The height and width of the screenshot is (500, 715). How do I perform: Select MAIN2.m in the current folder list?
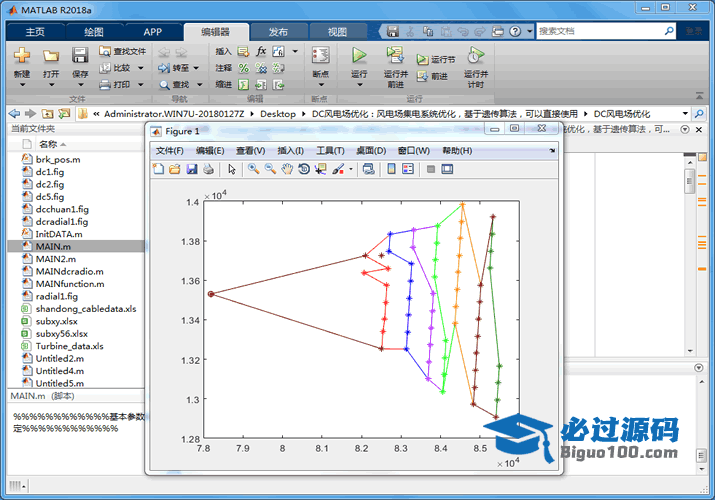tap(57, 258)
